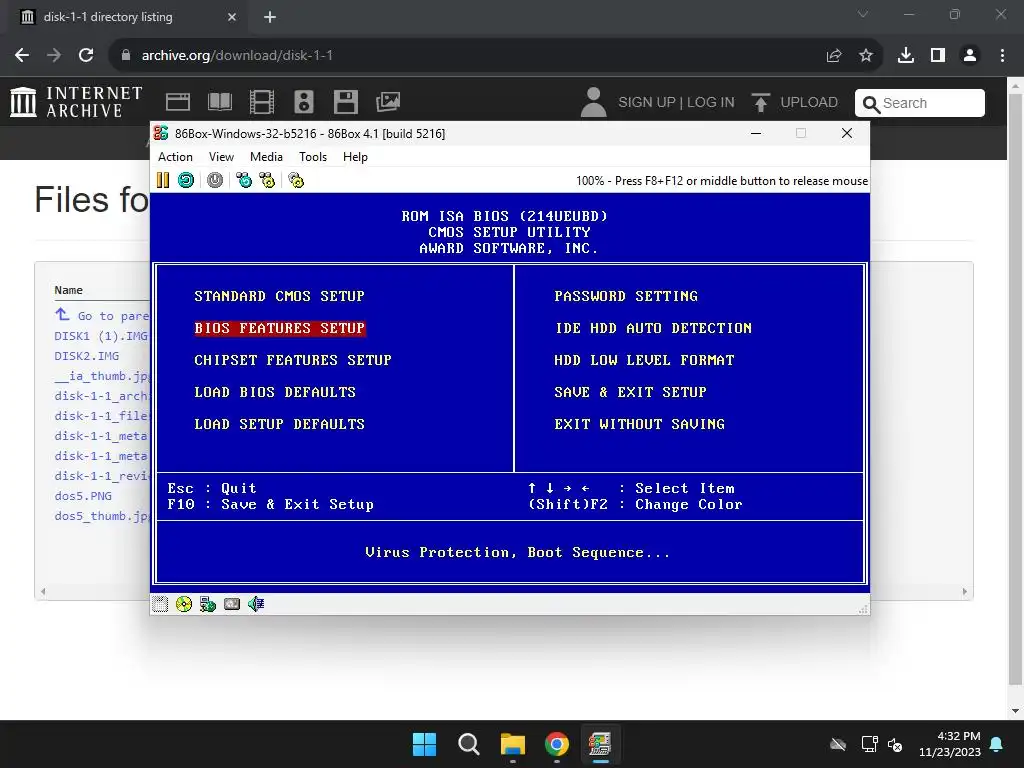Click the yellow Ctrl+Alt+Esc icon
The height and width of the screenshot is (768, 1024).
267,180
